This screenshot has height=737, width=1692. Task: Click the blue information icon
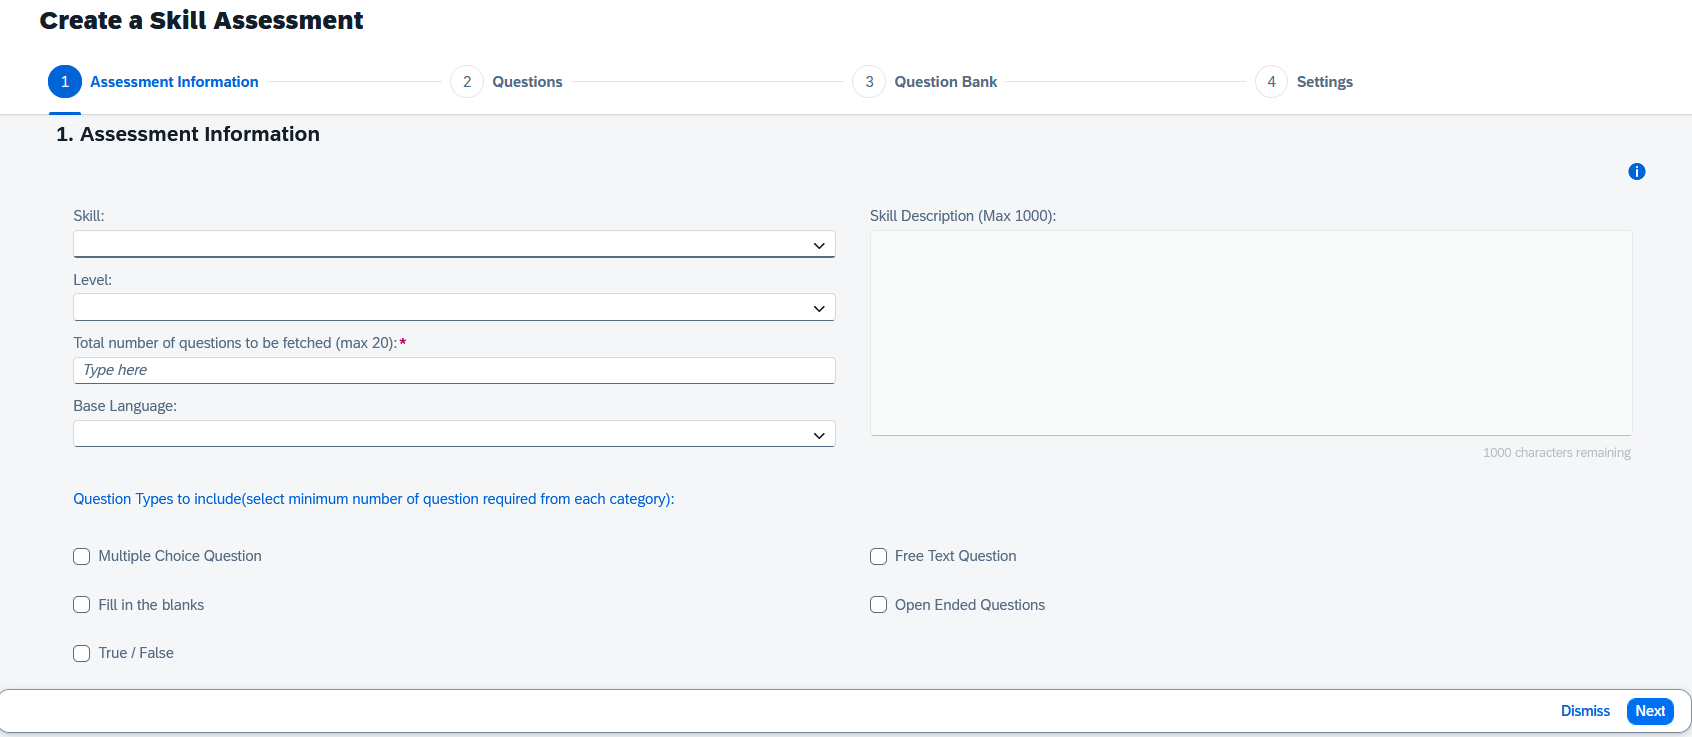pos(1636,172)
